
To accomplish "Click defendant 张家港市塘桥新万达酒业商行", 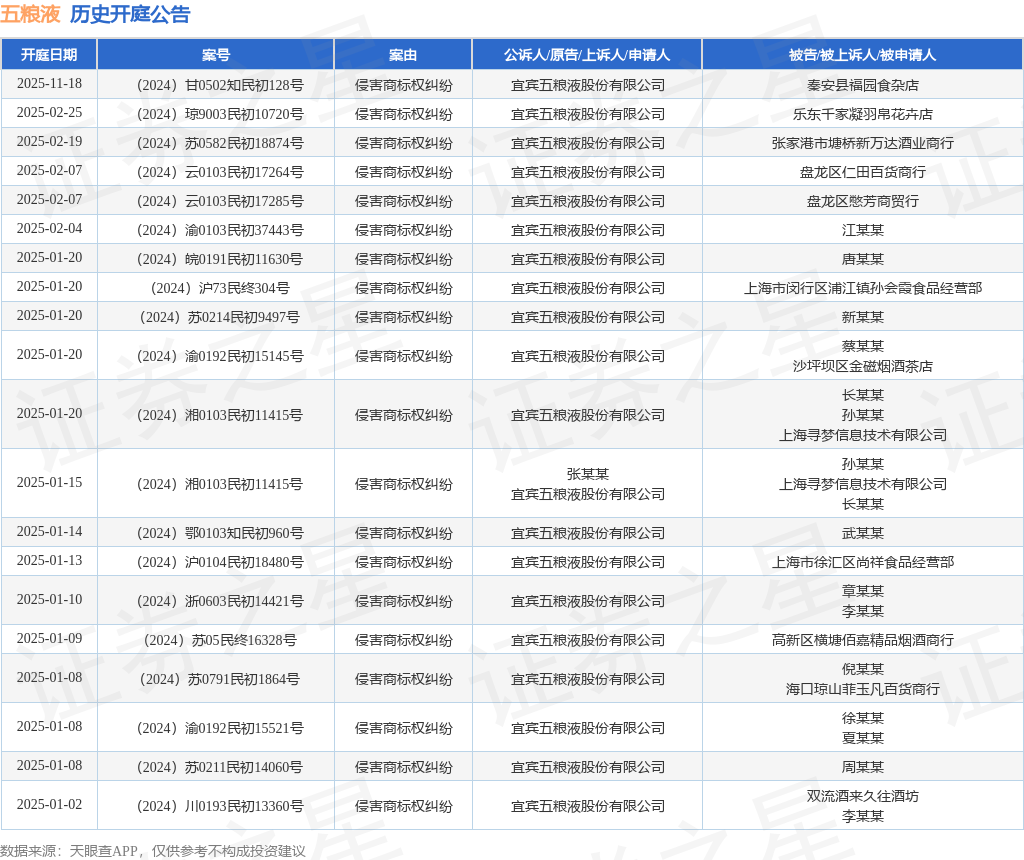I will (x=862, y=143).
